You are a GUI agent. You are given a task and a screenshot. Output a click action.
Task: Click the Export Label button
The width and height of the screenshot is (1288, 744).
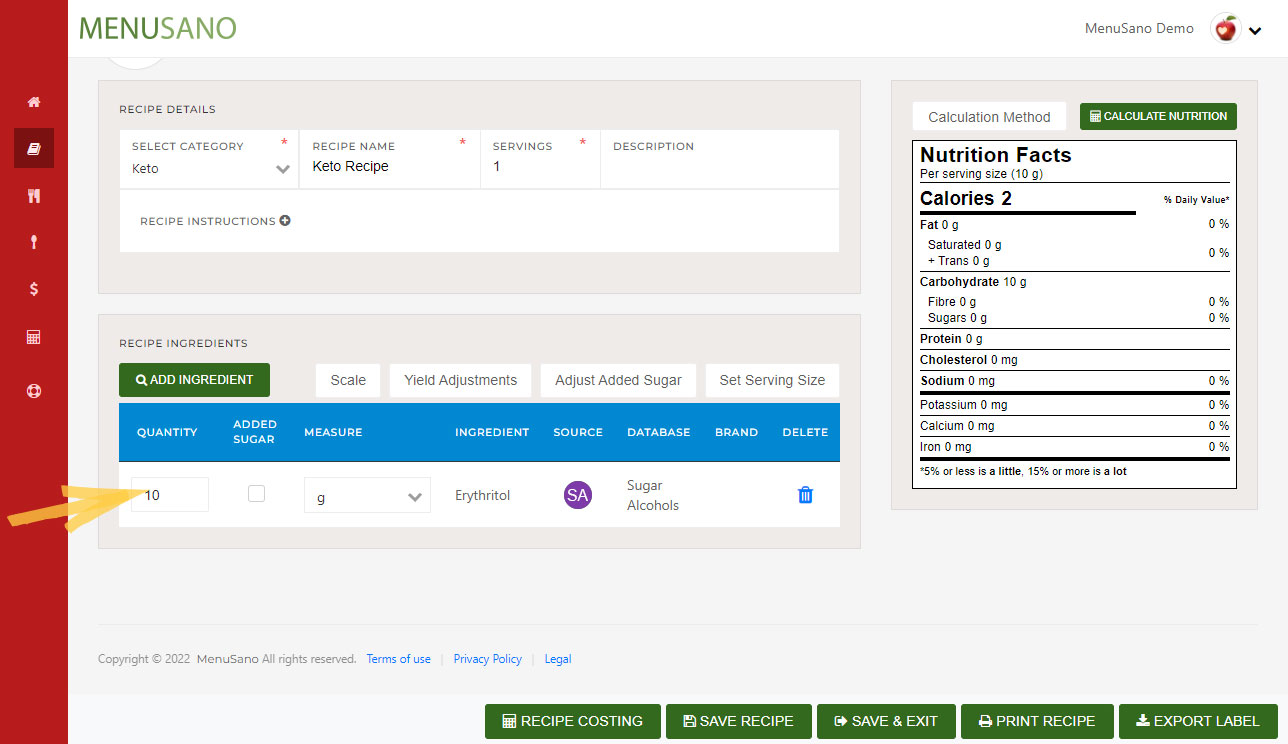tap(1198, 721)
